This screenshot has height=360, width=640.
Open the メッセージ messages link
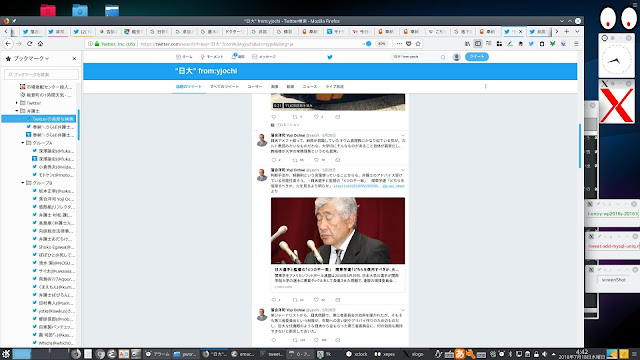(x=264, y=57)
